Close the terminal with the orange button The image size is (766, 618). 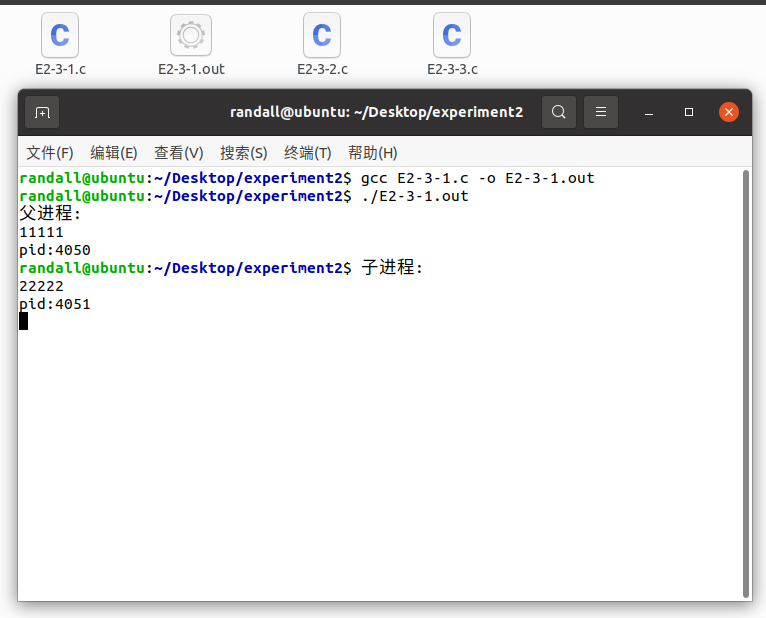coord(729,112)
